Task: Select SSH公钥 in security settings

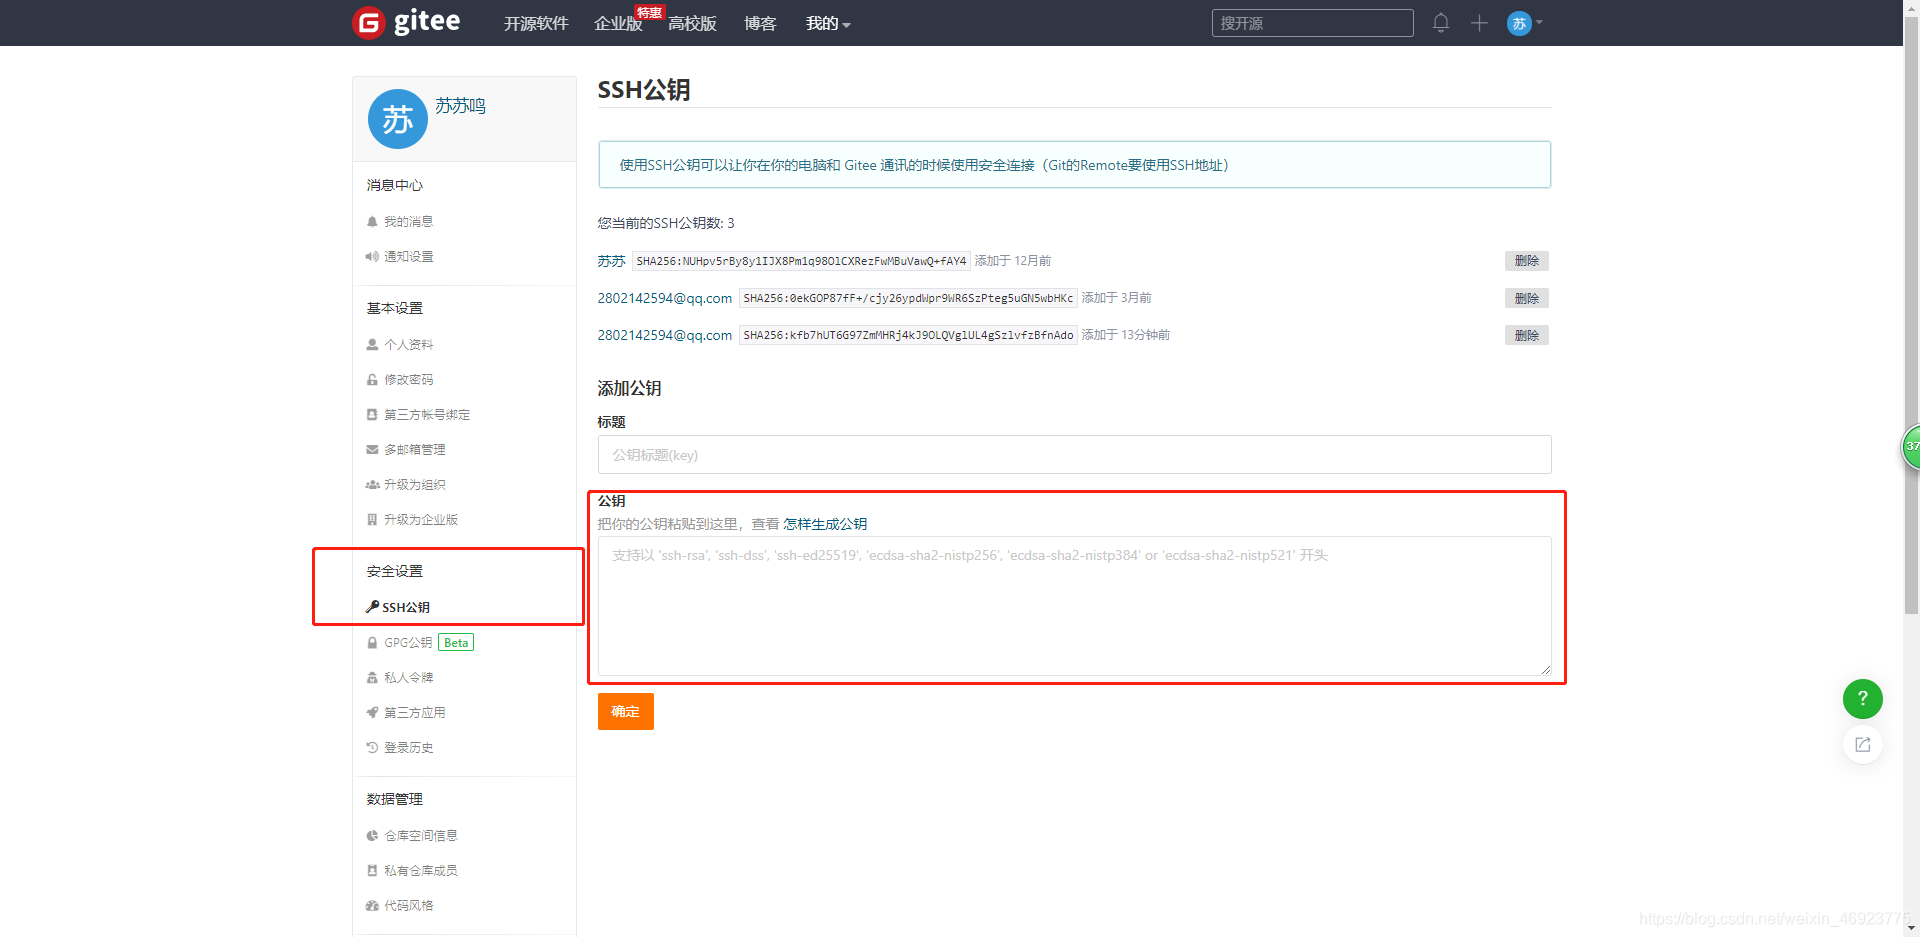Action: tap(406, 607)
